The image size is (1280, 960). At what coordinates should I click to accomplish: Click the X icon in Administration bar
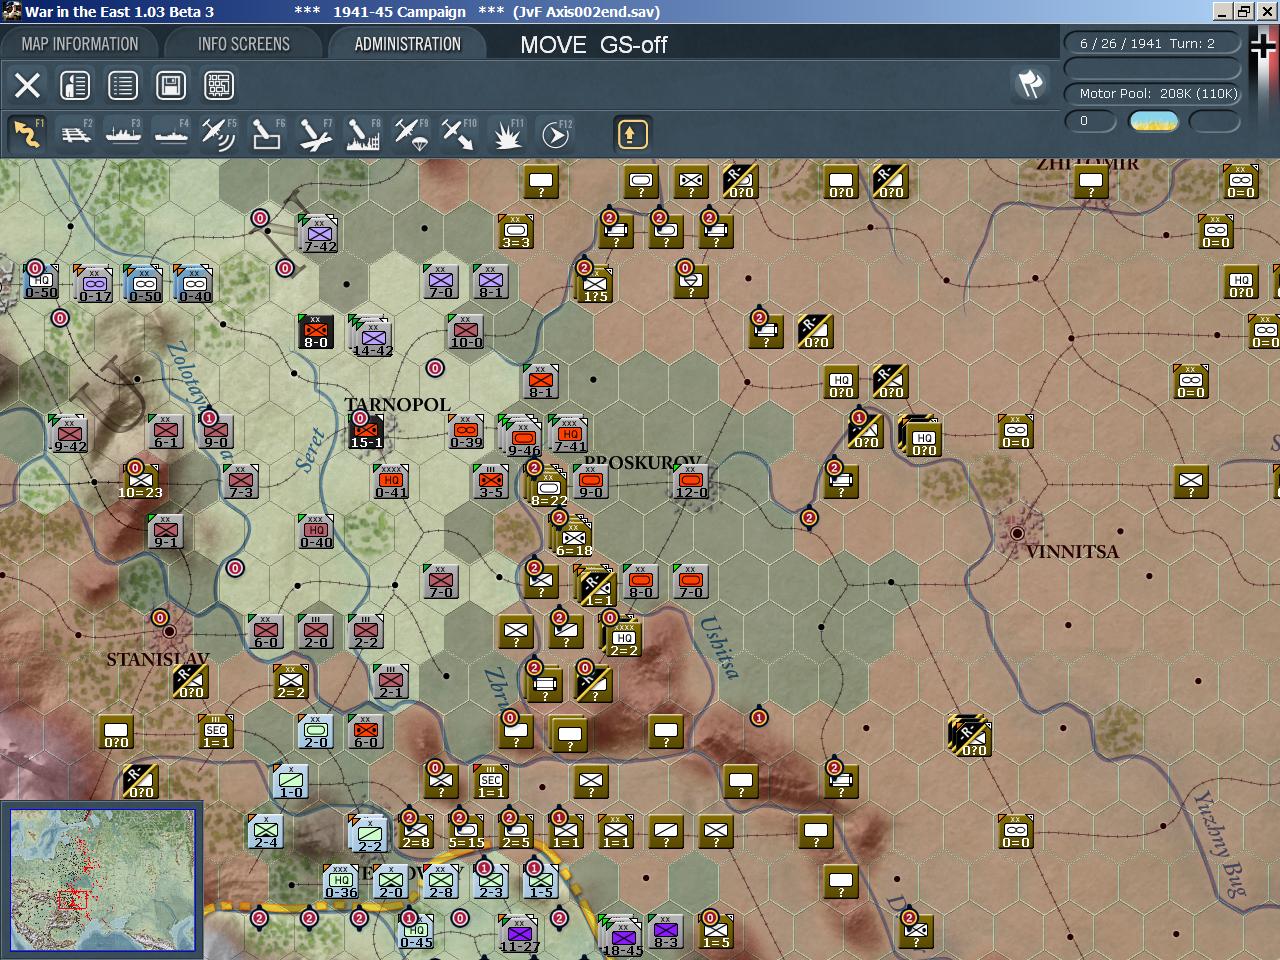click(x=27, y=85)
